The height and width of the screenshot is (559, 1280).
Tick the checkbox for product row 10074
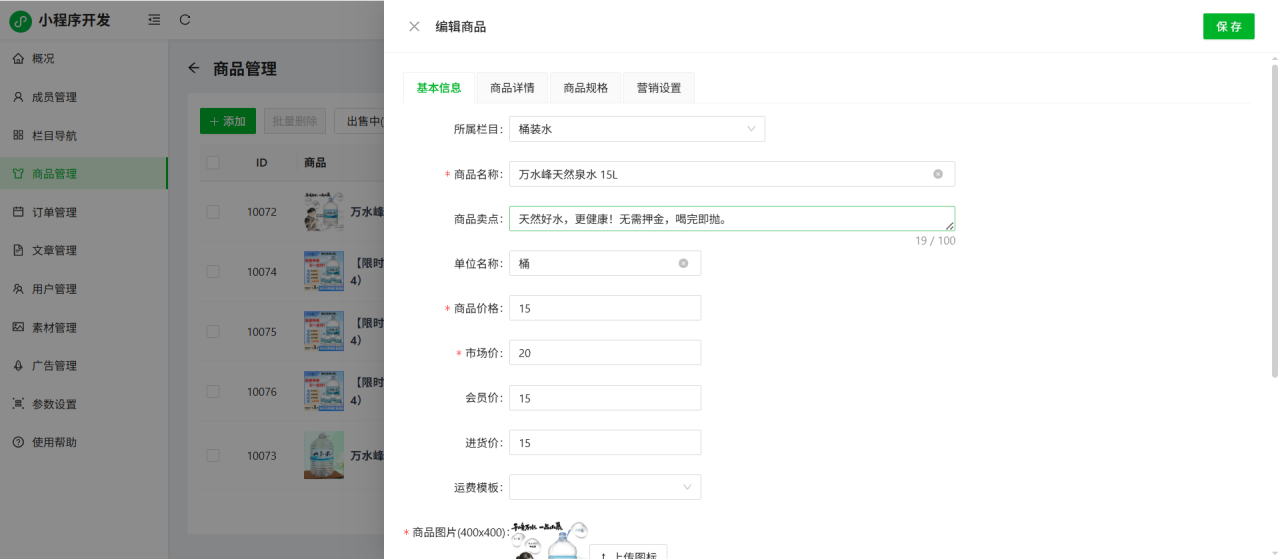click(x=213, y=272)
